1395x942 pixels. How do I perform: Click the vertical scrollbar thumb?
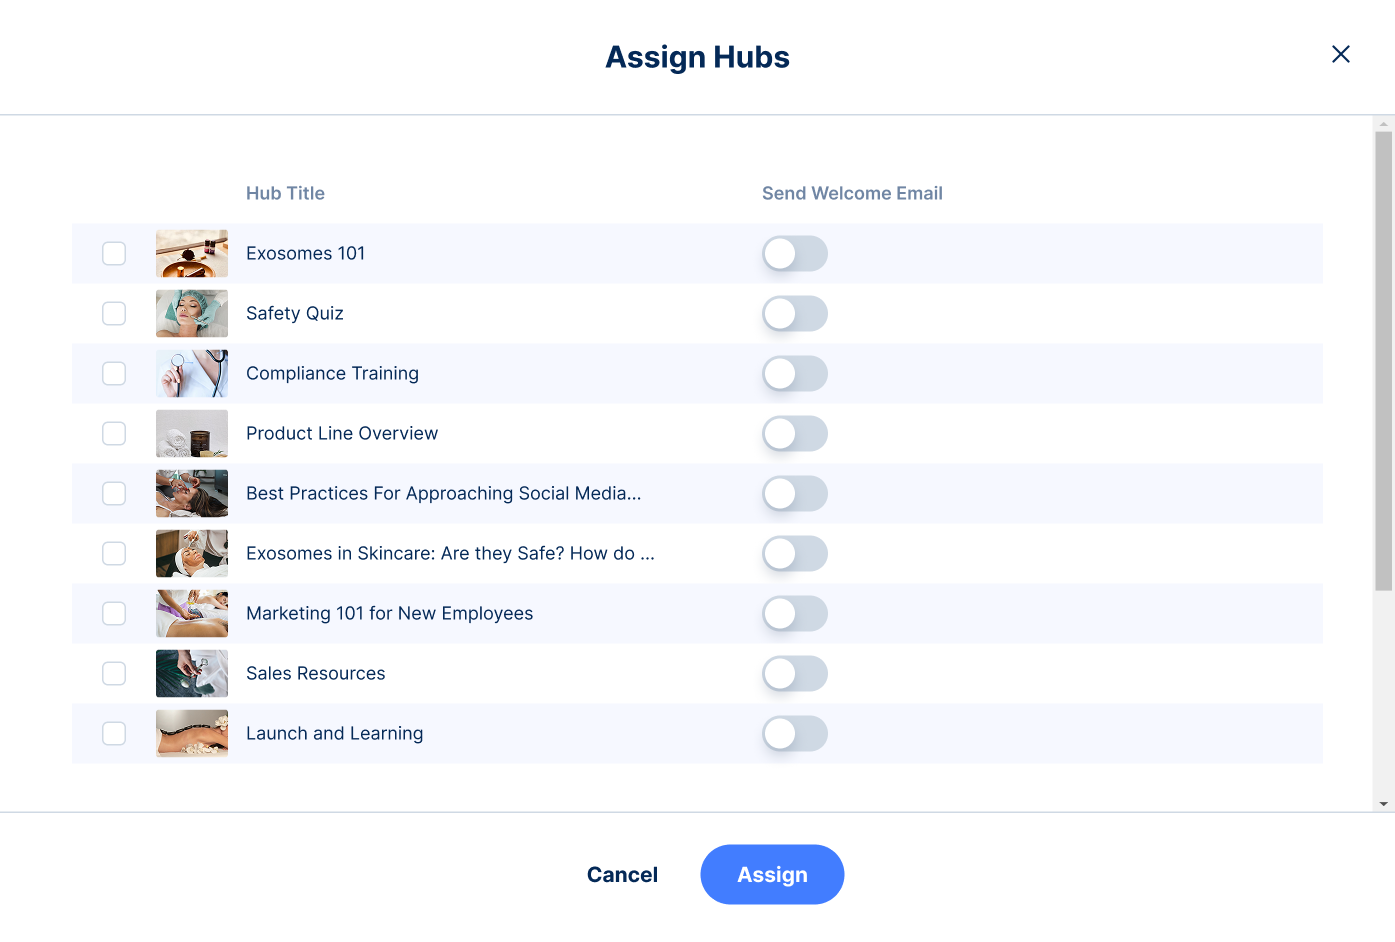(1383, 361)
